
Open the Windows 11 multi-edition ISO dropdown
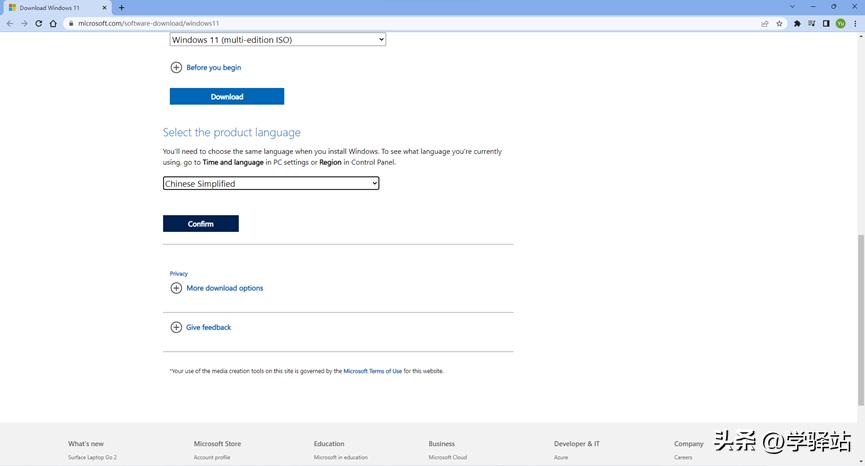[277, 40]
